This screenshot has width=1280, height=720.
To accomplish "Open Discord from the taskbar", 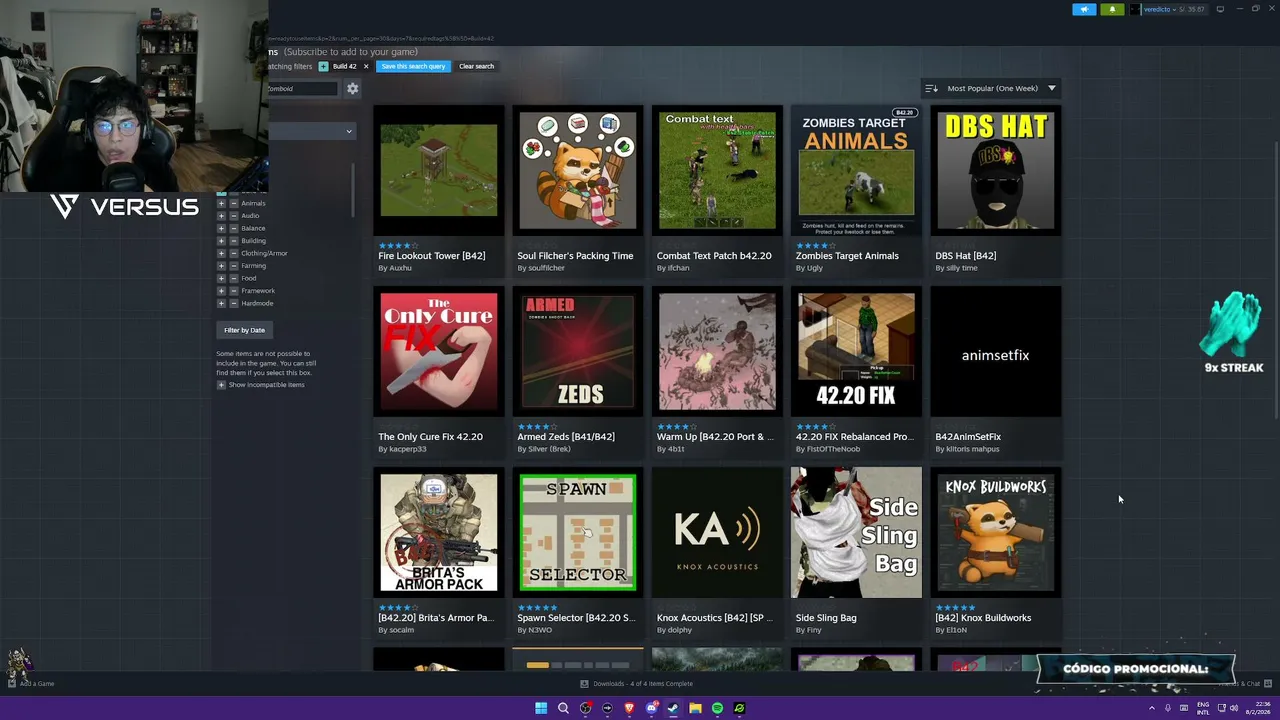I will tap(651, 708).
